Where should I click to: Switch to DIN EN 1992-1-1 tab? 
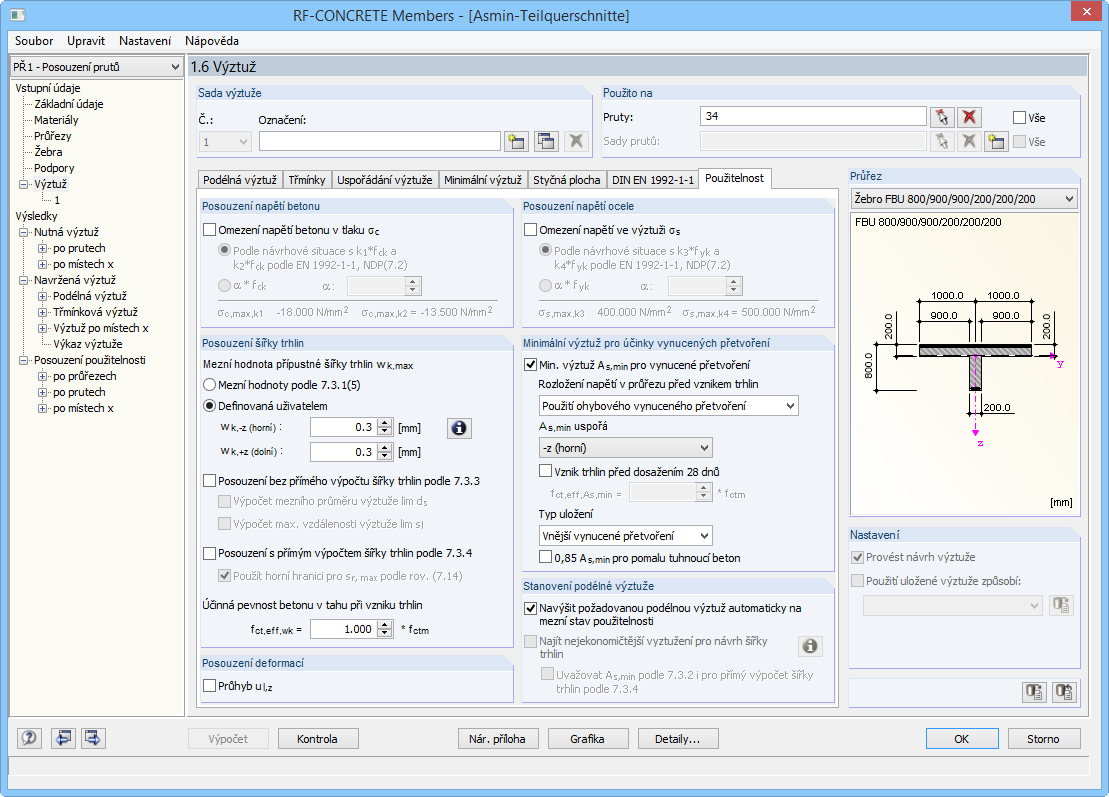653,180
